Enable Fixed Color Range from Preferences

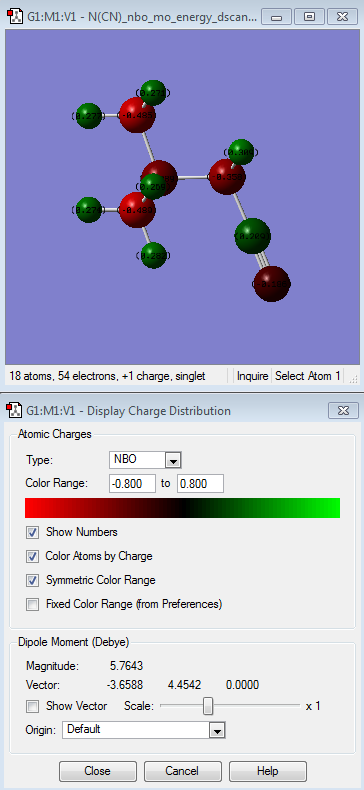point(33,604)
